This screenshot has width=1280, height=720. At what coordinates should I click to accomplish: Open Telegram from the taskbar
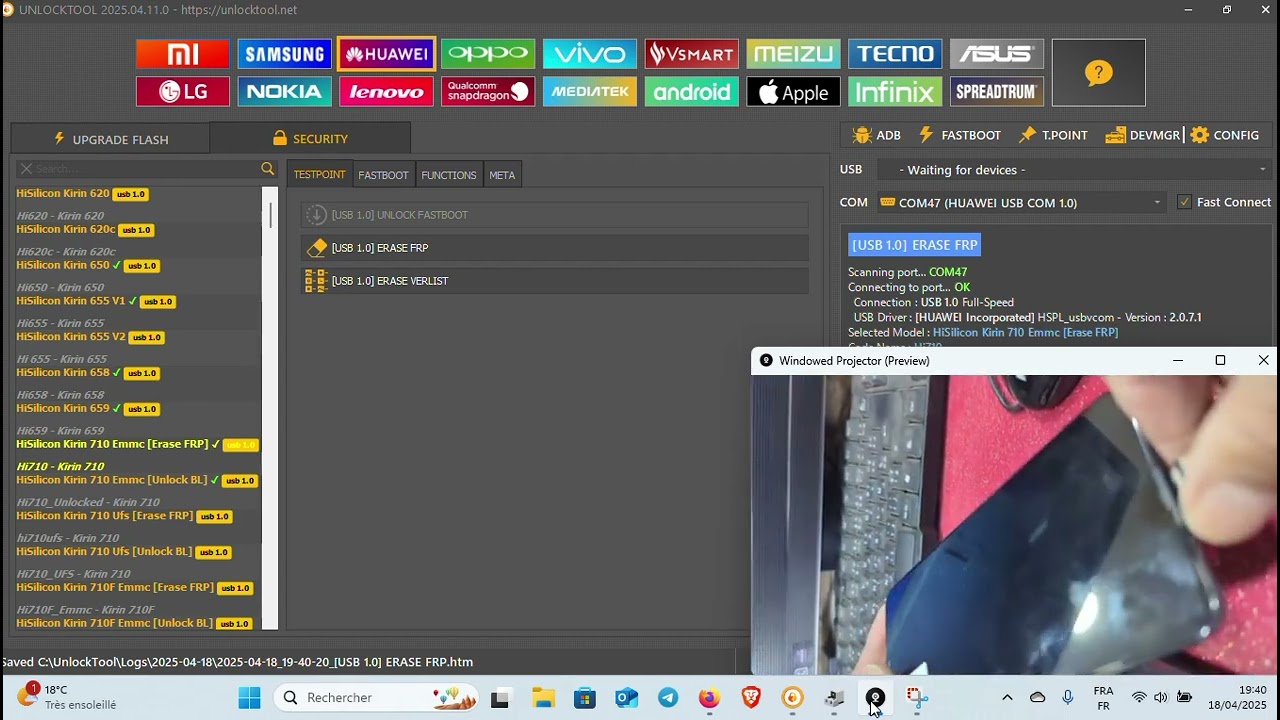[x=668, y=698]
